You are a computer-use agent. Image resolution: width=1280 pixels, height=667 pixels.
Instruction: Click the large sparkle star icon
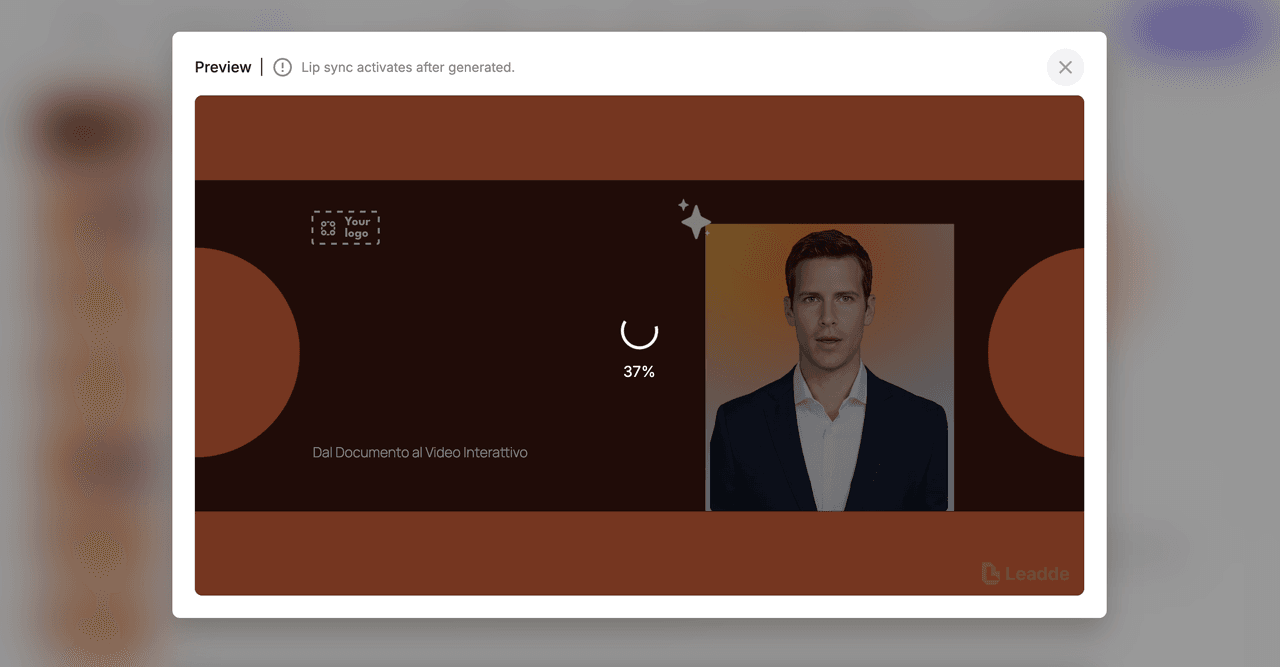pos(696,222)
